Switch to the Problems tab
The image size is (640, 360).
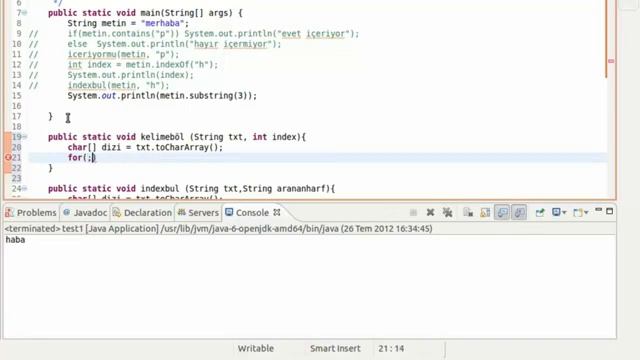[x=31, y=213]
